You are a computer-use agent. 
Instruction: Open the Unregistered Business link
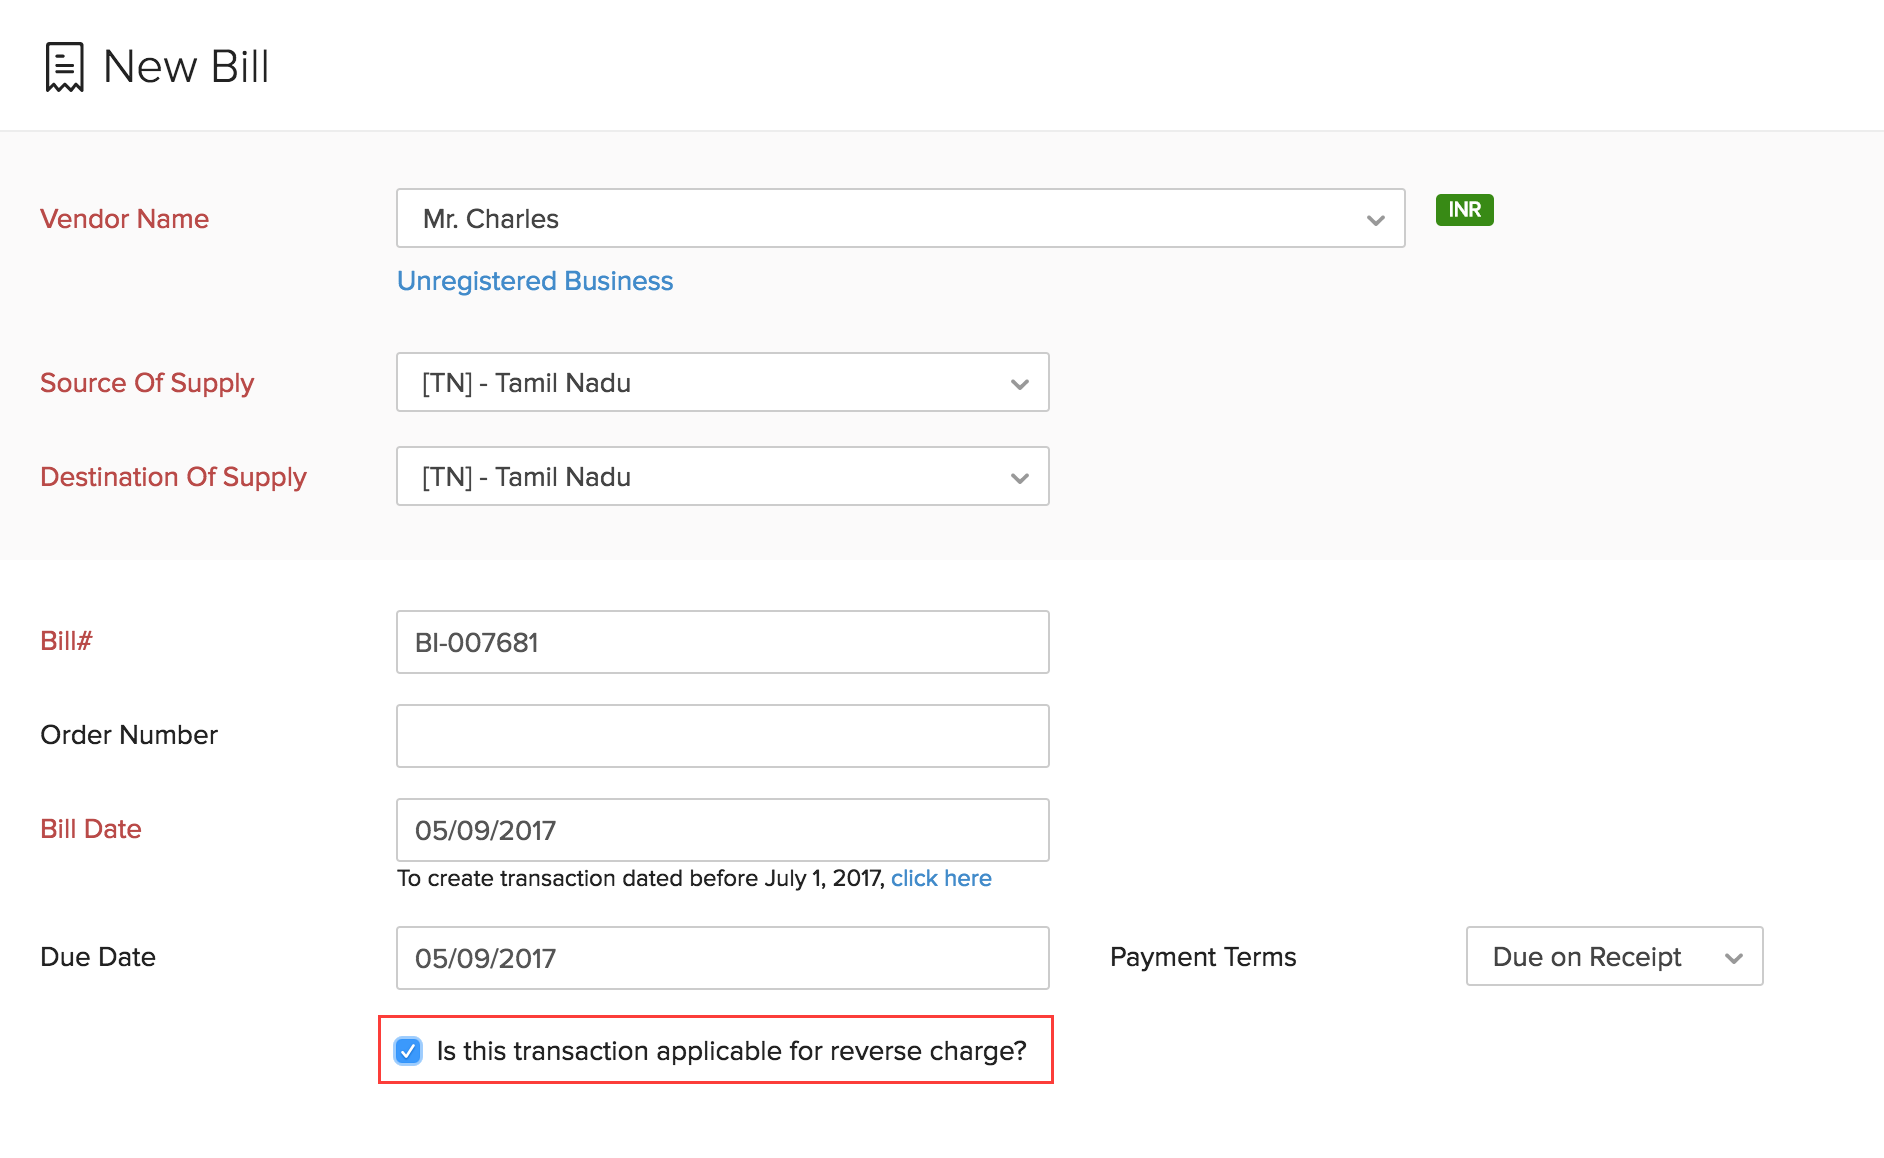click(534, 281)
